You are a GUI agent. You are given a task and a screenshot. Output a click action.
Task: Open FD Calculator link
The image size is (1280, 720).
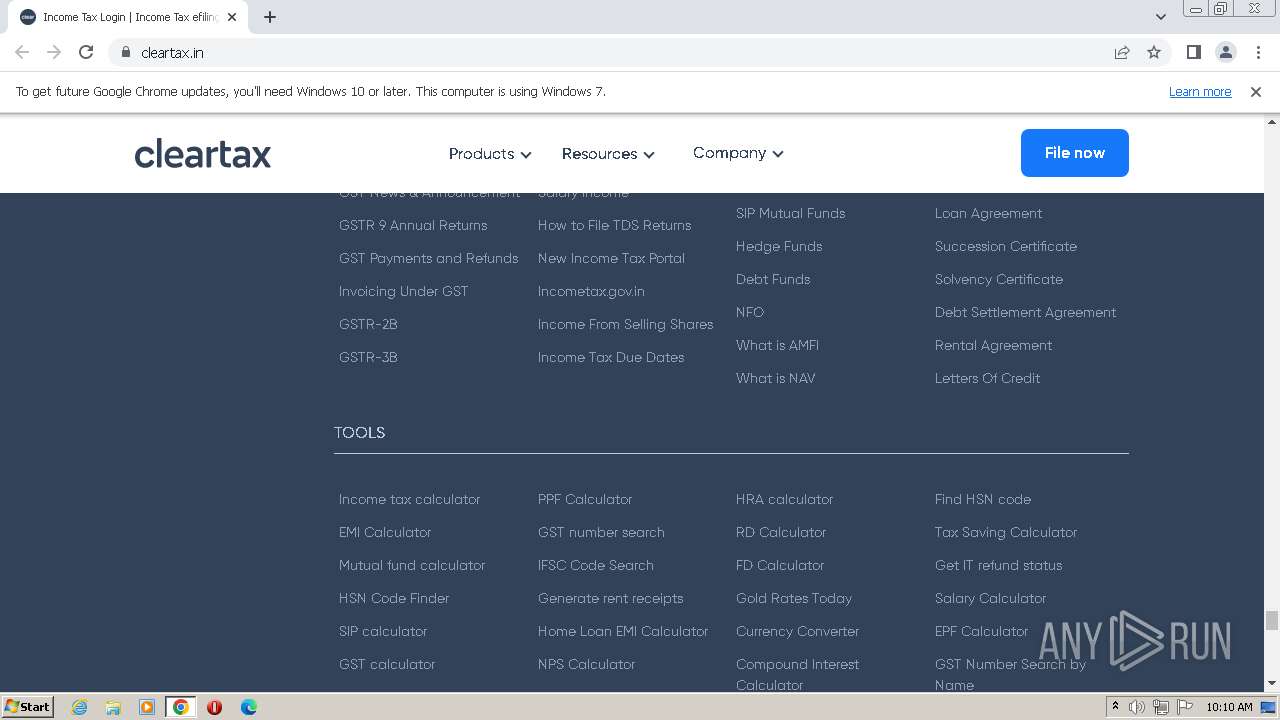780,565
